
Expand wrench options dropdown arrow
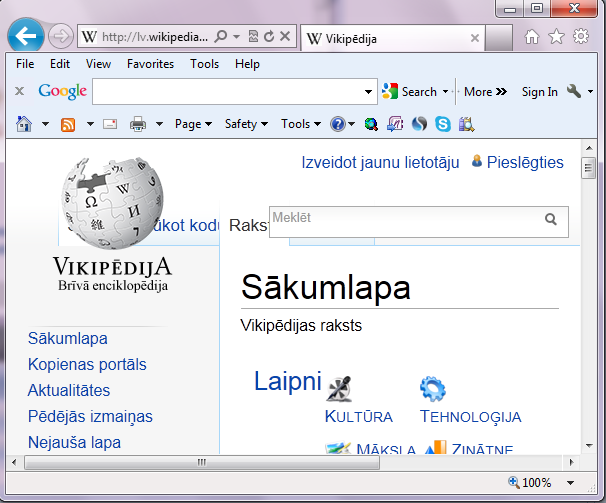tap(590, 92)
